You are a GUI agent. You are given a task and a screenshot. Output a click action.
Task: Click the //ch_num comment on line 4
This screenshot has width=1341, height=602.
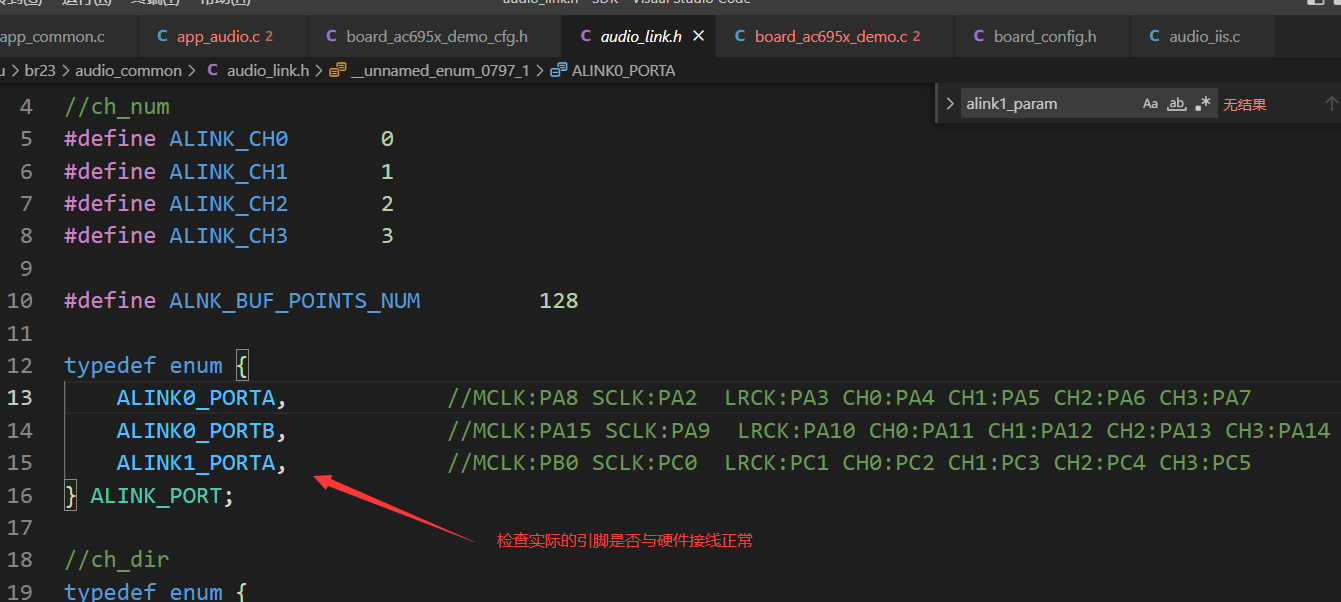tap(117, 106)
